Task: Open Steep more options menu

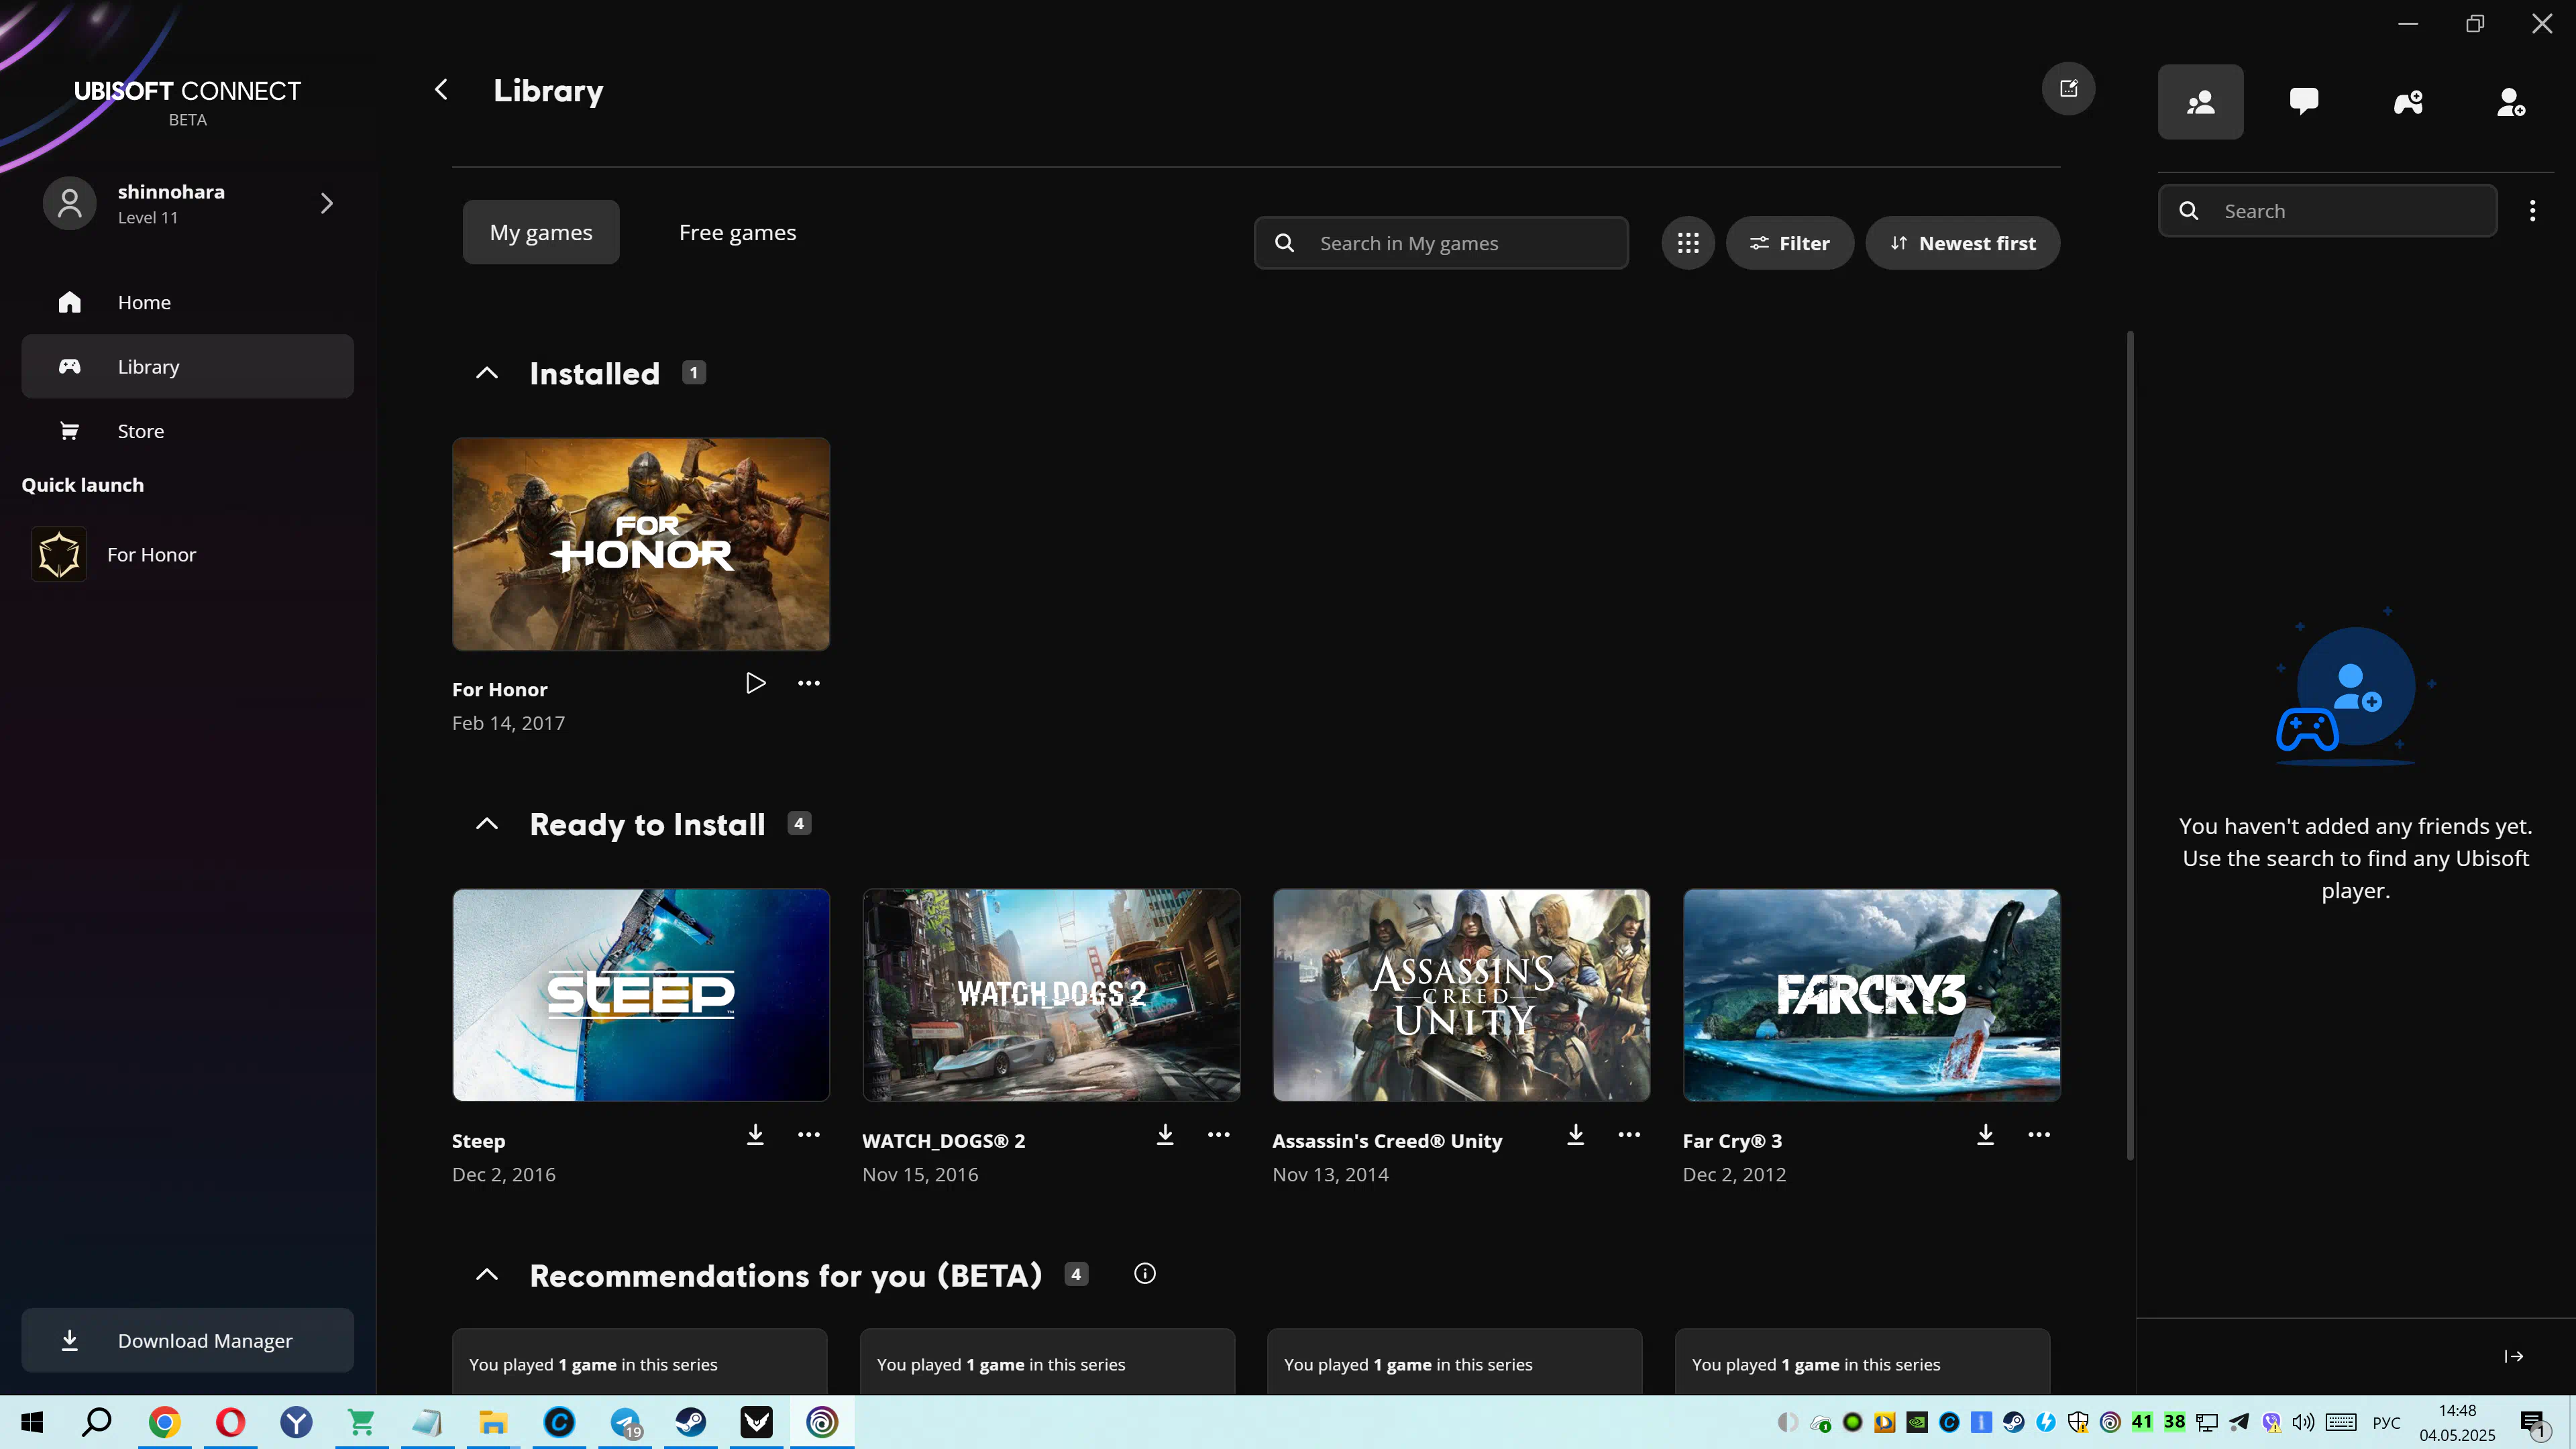Action: [809, 1134]
